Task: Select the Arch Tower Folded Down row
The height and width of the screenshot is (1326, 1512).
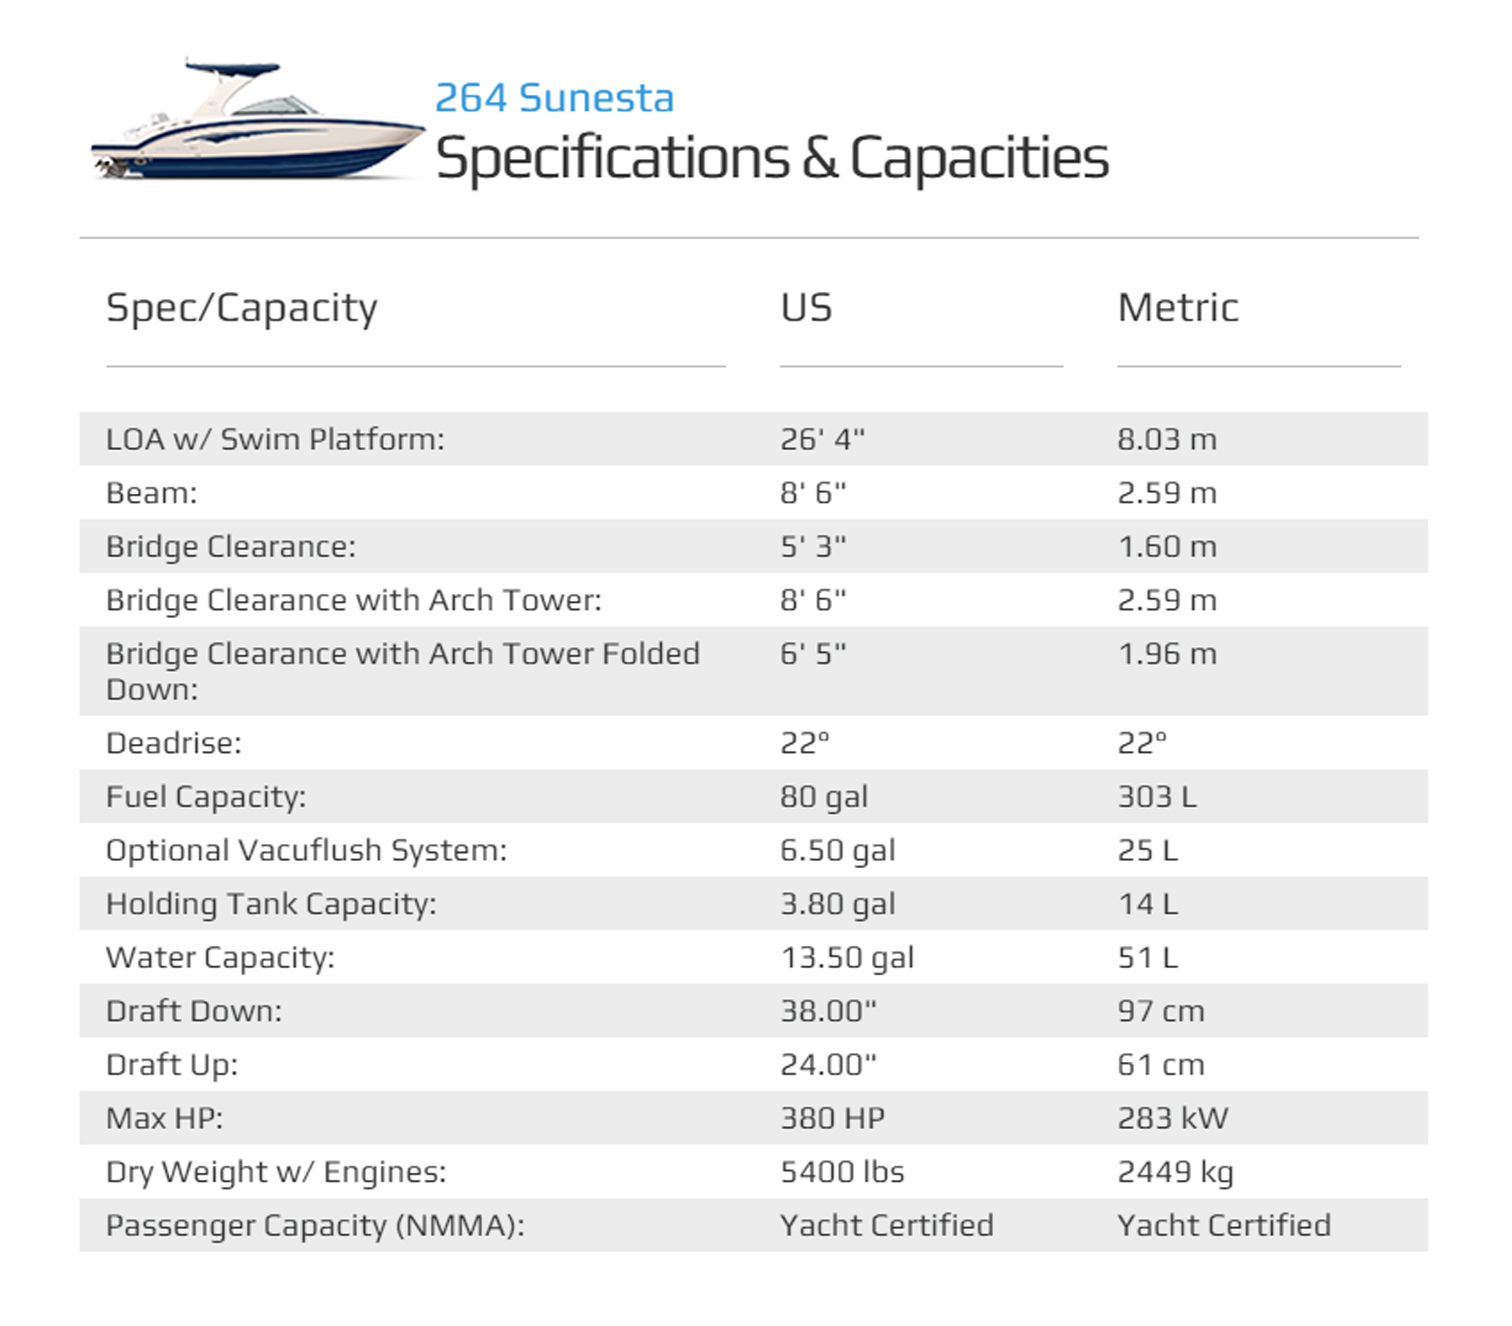Action: (754, 671)
